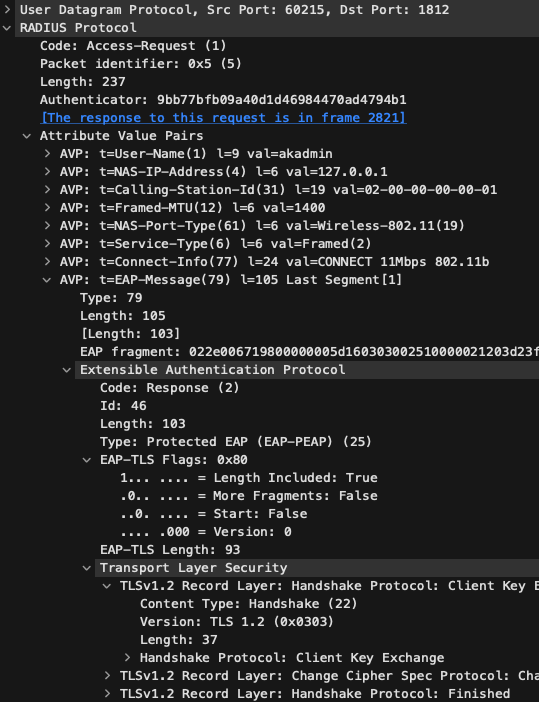Open the response in frame 2821 link
The height and width of the screenshot is (702, 539).
[x=223, y=118]
